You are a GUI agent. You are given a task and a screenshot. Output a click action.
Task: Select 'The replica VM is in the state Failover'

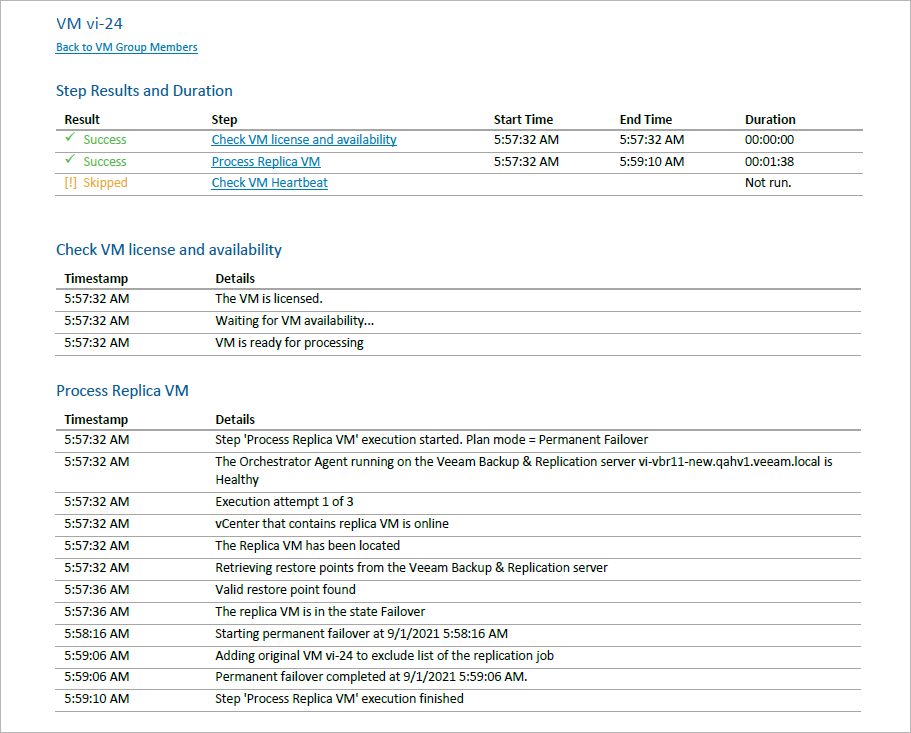pos(320,612)
